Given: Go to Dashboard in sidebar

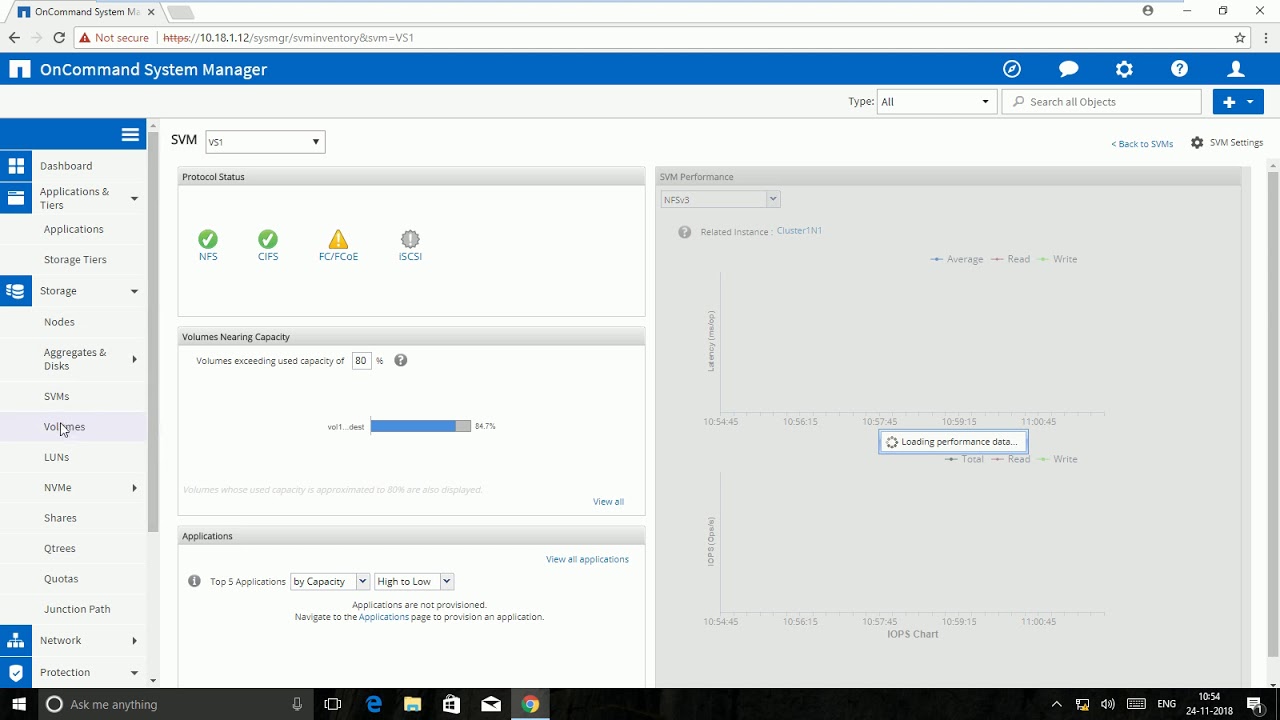Looking at the screenshot, I should pyautogui.click(x=66, y=166).
